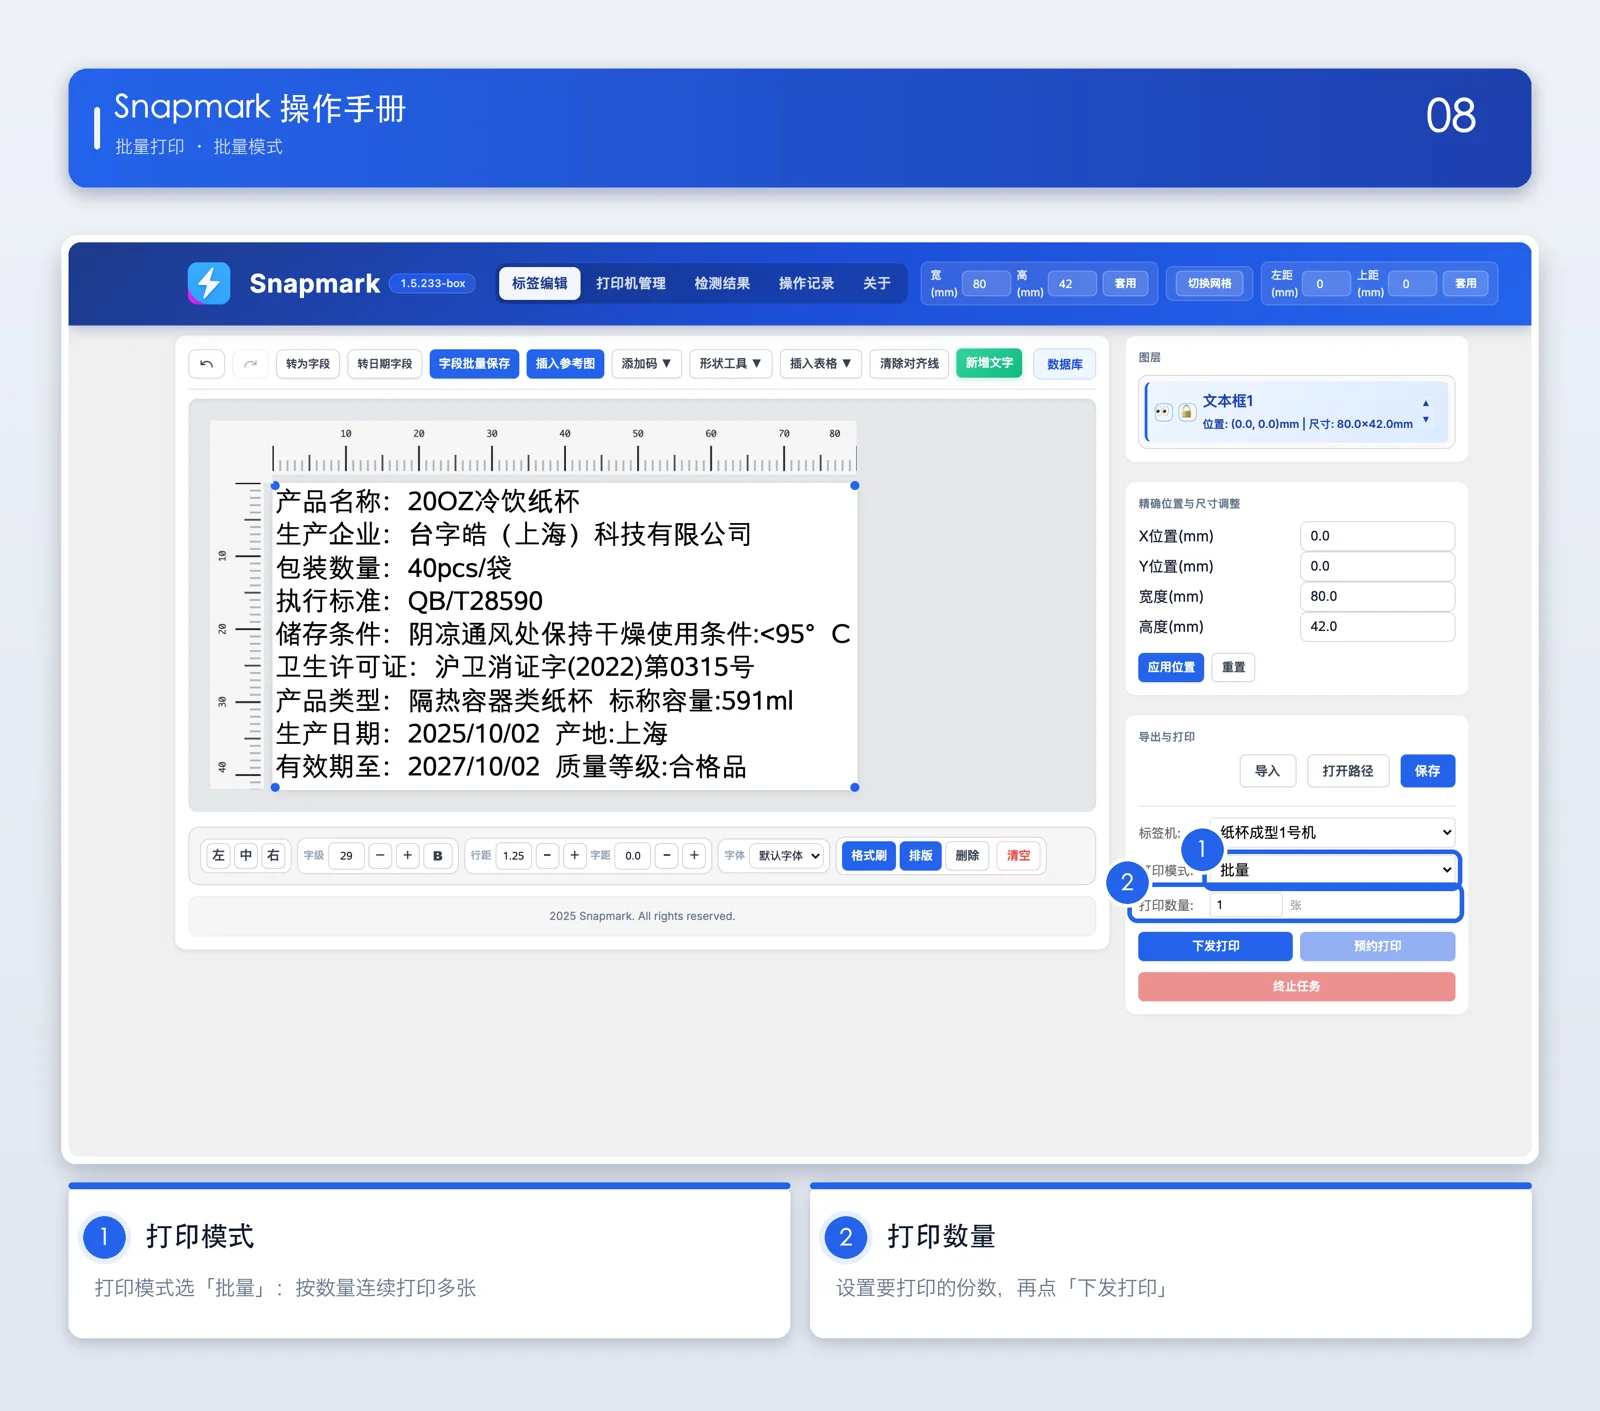
Task: Expand the 插入表格 dropdown
Action: (x=821, y=364)
